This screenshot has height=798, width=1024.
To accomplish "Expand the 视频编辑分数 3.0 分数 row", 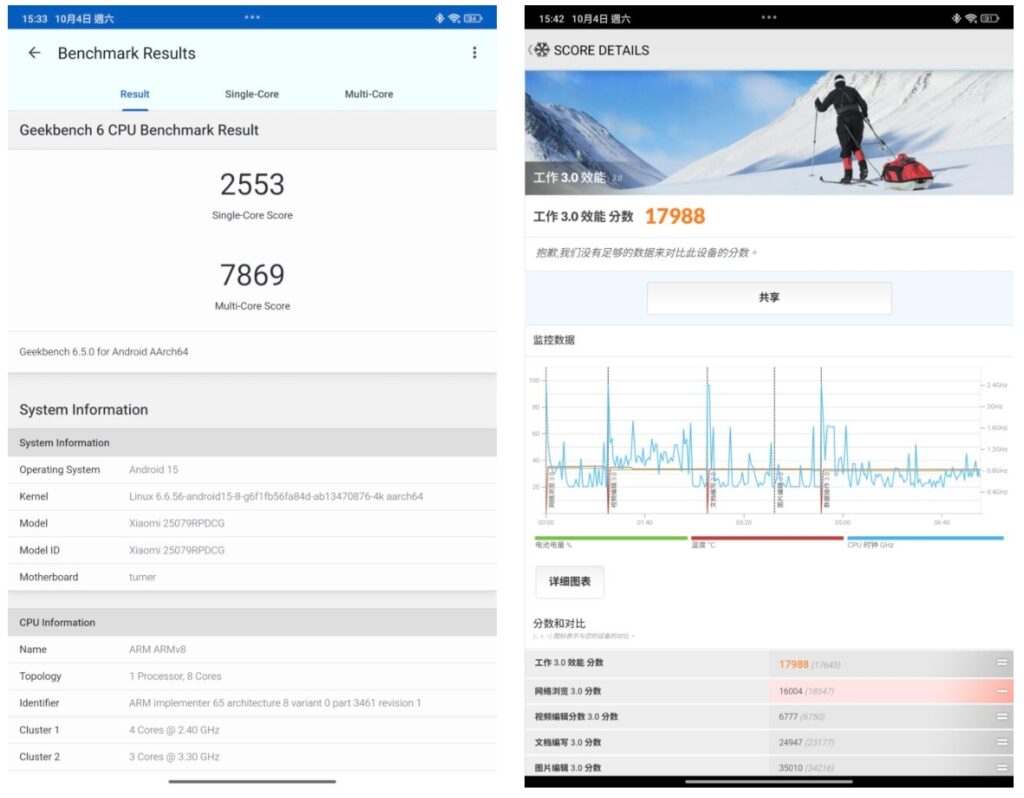I will [x=1001, y=716].
